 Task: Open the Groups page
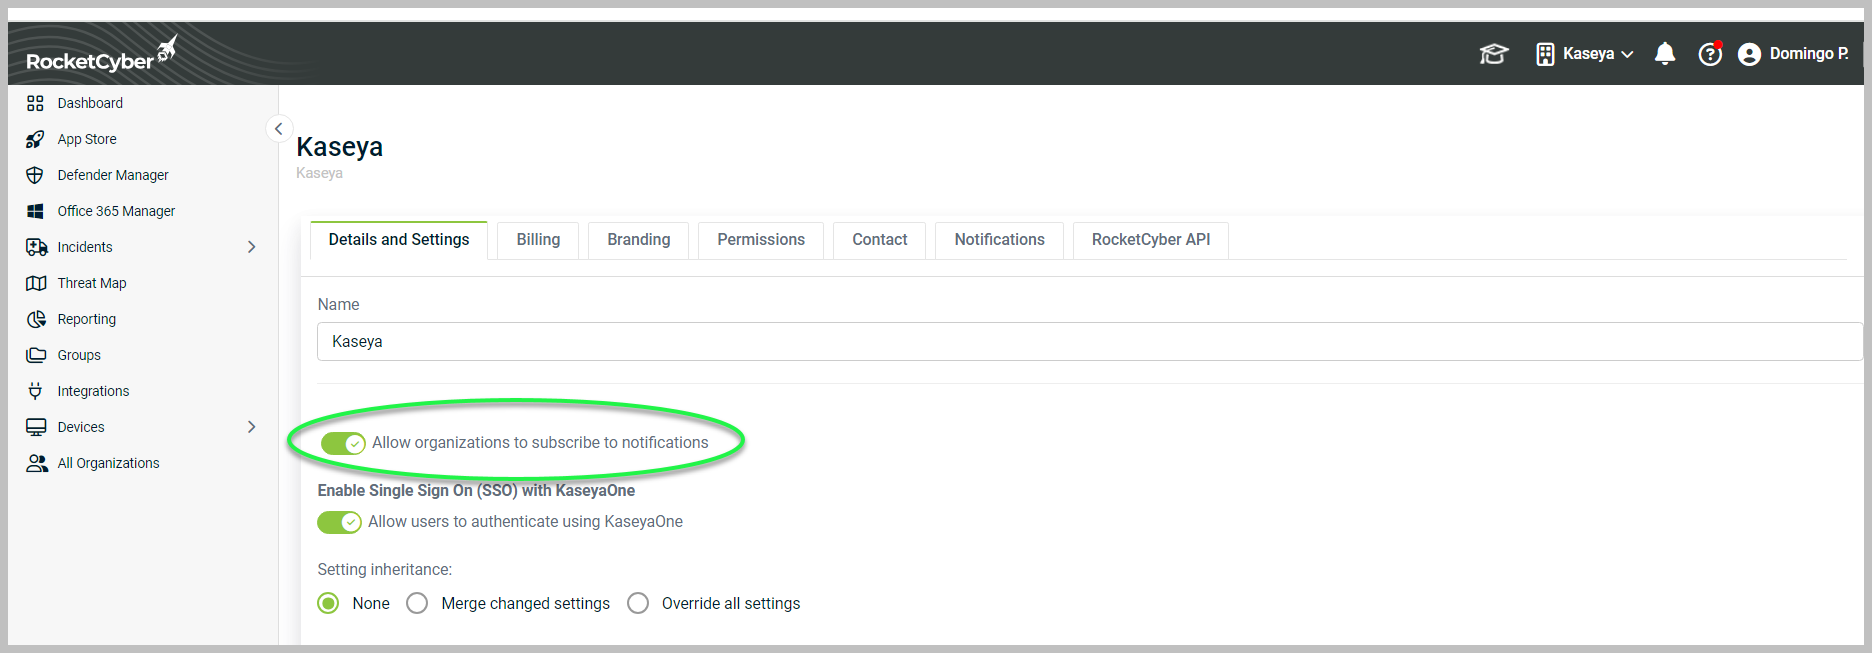tap(79, 355)
